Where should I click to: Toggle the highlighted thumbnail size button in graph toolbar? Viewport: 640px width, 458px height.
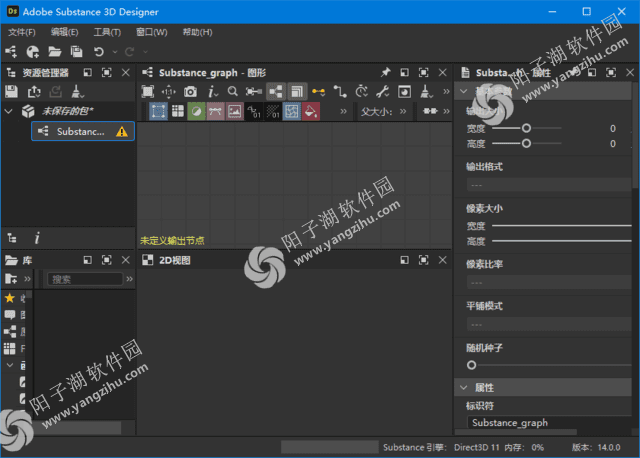297,91
